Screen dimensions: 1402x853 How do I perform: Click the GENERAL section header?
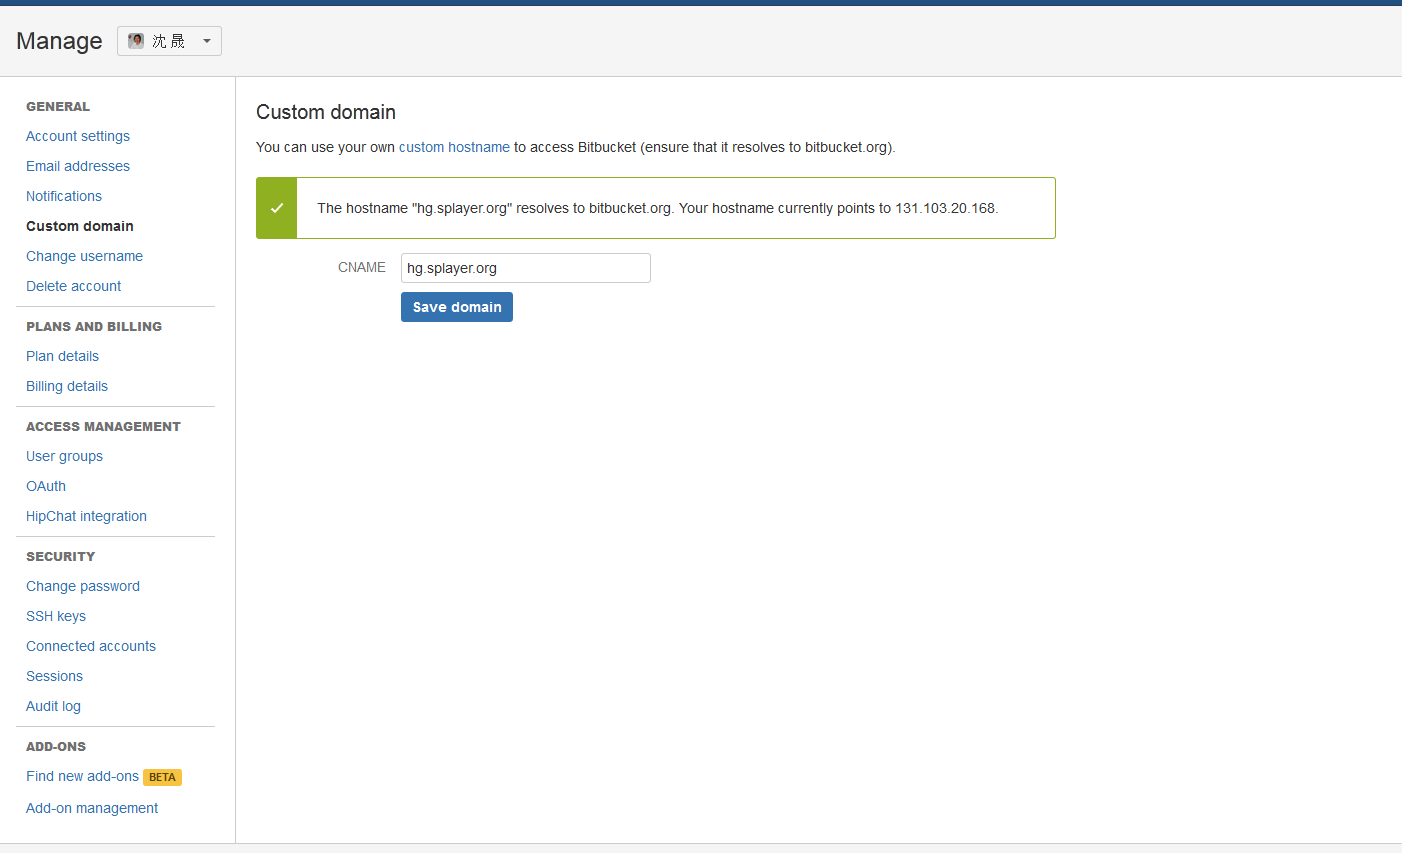point(58,106)
